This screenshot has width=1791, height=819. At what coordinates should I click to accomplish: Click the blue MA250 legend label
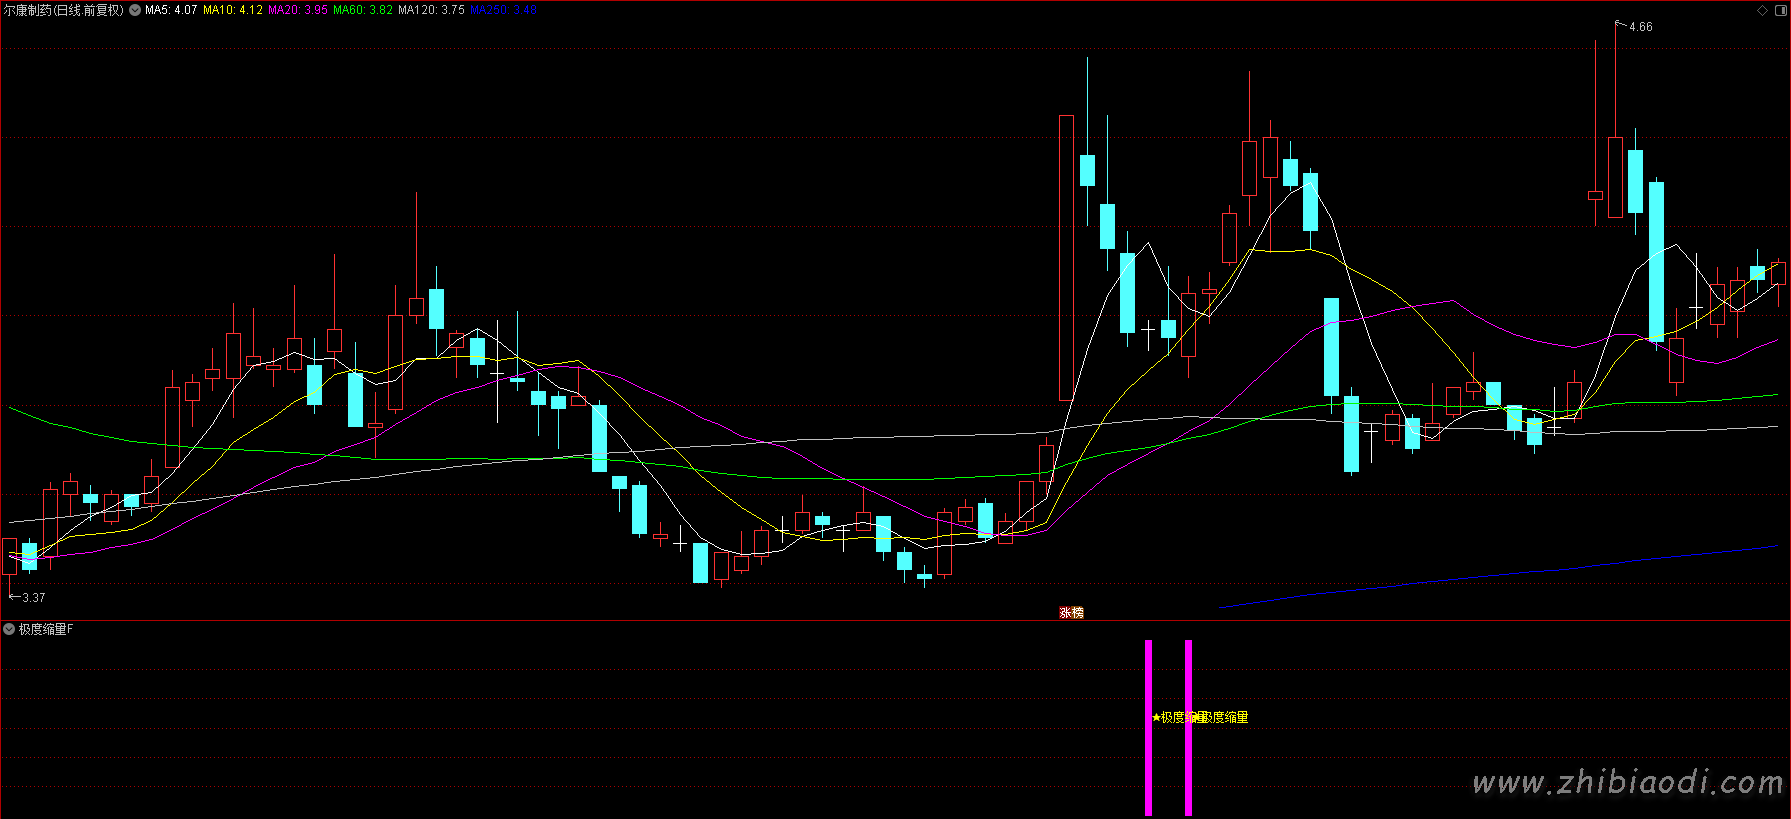coord(503,10)
